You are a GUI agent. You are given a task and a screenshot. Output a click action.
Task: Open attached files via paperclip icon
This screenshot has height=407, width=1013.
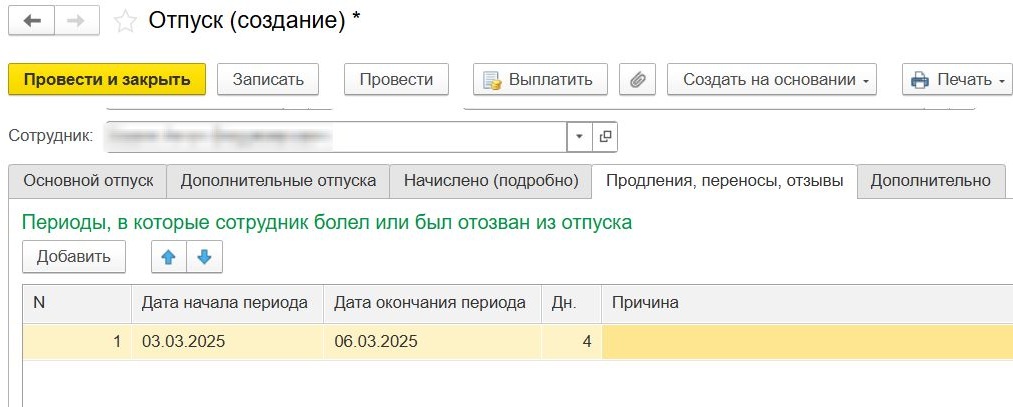(638, 79)
